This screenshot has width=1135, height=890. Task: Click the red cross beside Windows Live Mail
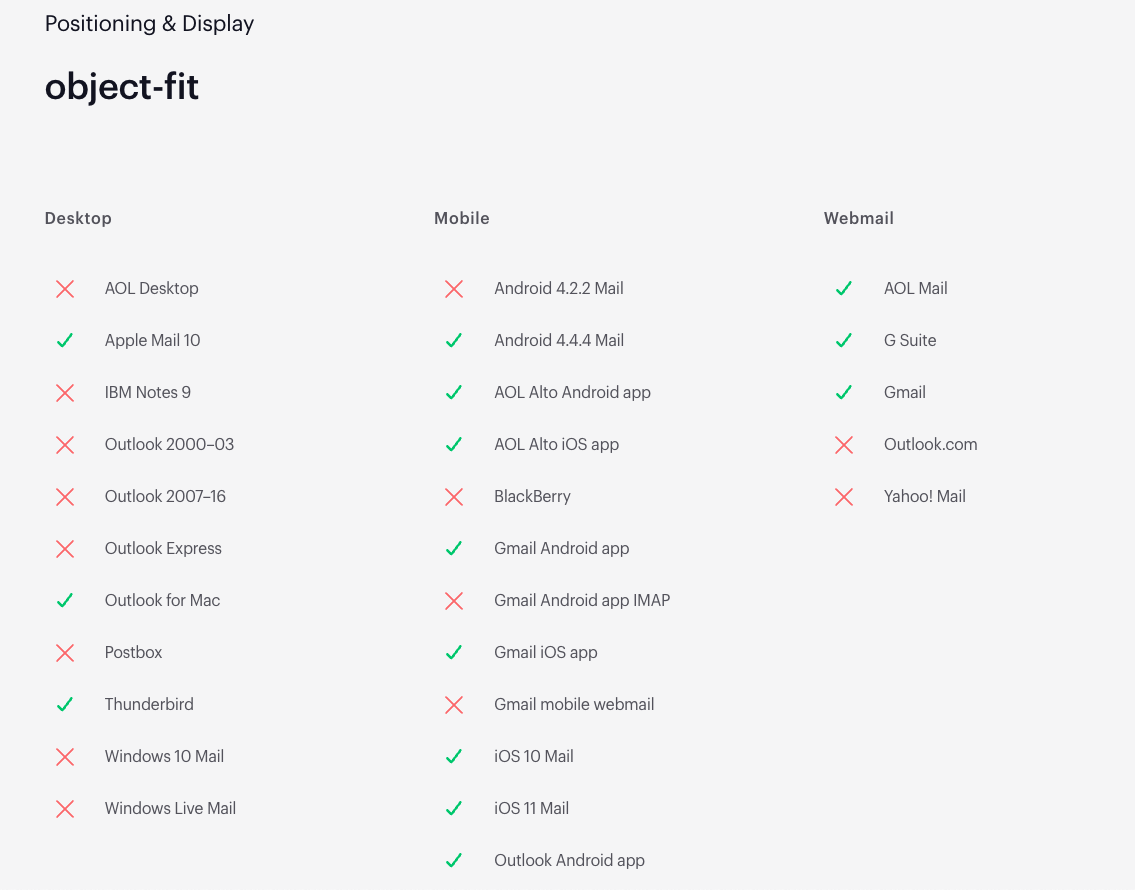(x=65, y=809)
